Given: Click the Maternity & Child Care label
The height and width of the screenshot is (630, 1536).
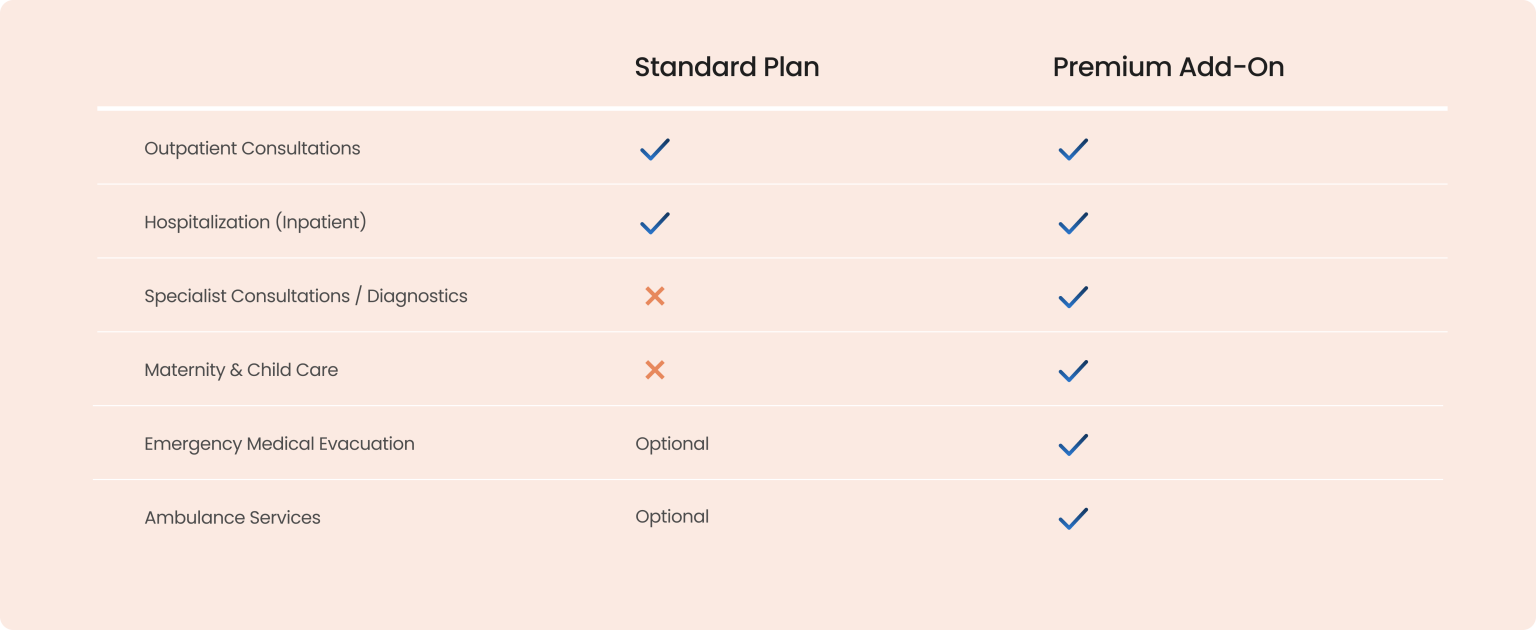Looking at the screenshot, I should [x=241, y=370].
